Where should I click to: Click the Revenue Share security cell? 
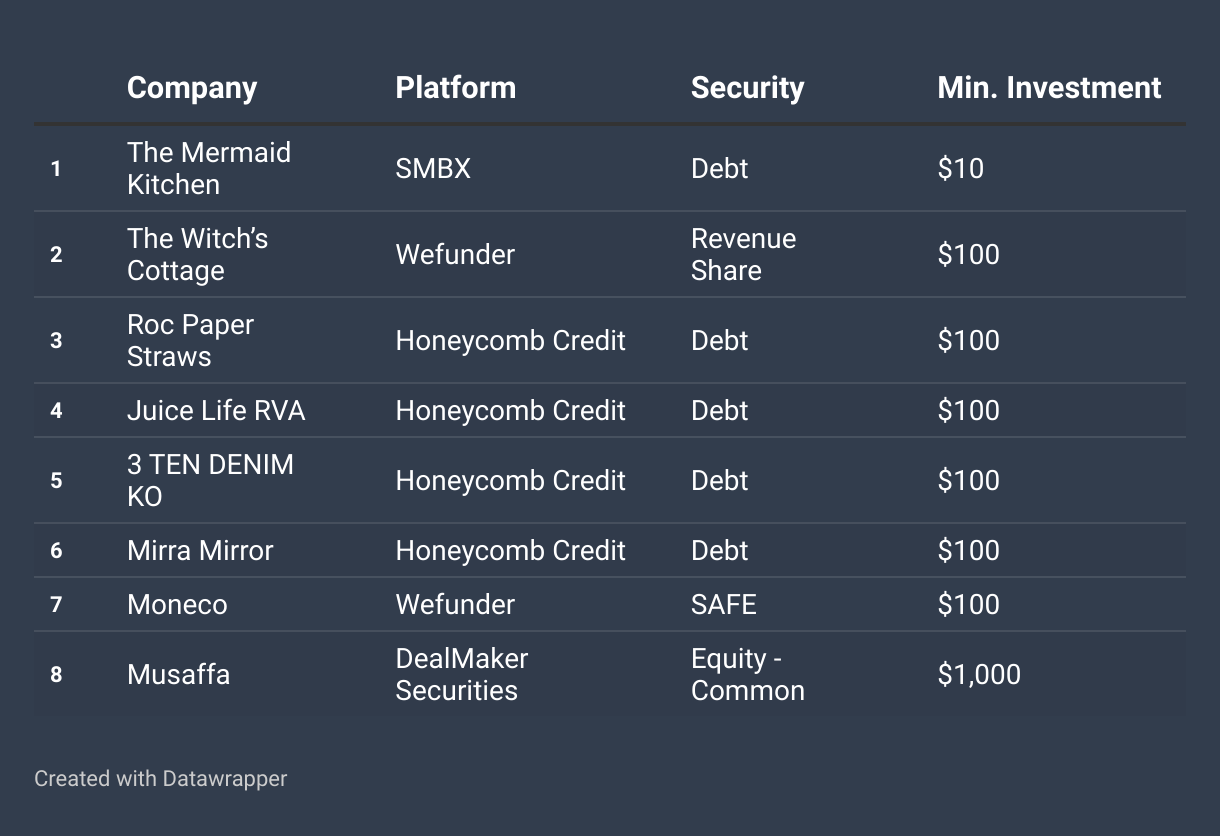744,254
